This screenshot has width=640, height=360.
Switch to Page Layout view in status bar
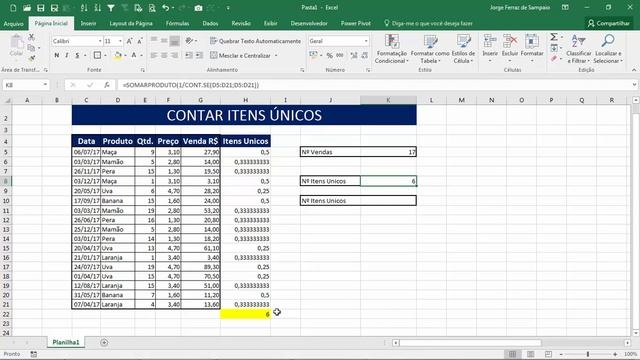(x=531, y=354)
